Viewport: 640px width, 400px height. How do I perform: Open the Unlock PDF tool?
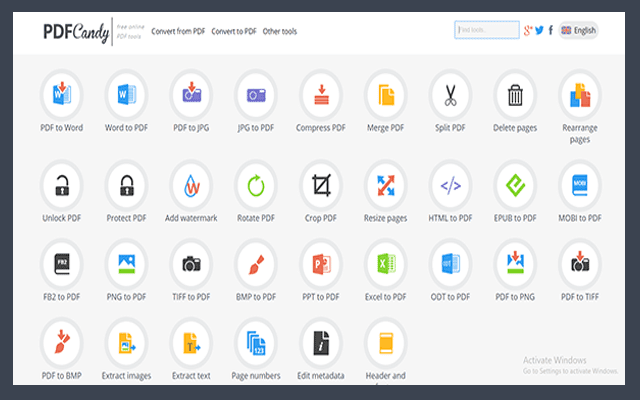[61, 186]
